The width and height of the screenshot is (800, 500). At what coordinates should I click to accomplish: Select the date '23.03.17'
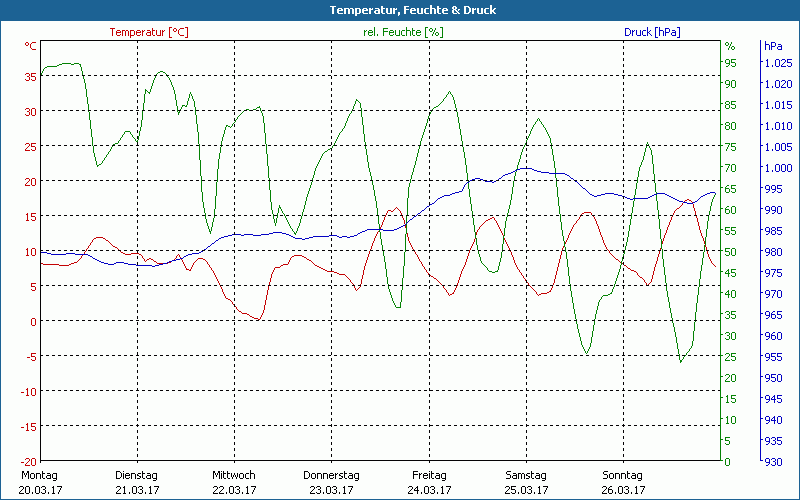click(x=331, y=490)
